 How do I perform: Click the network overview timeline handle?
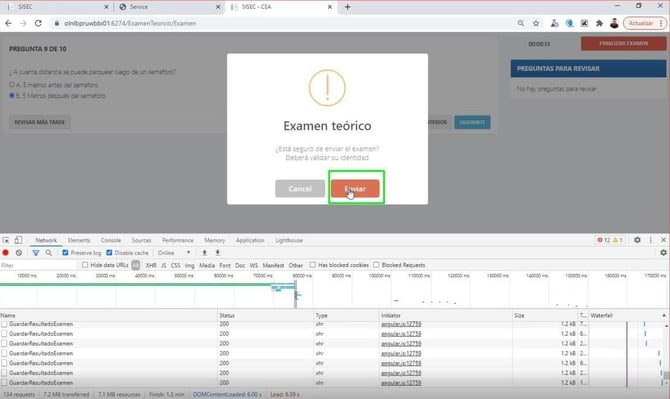pyautogui.click(x=295, y=294)
